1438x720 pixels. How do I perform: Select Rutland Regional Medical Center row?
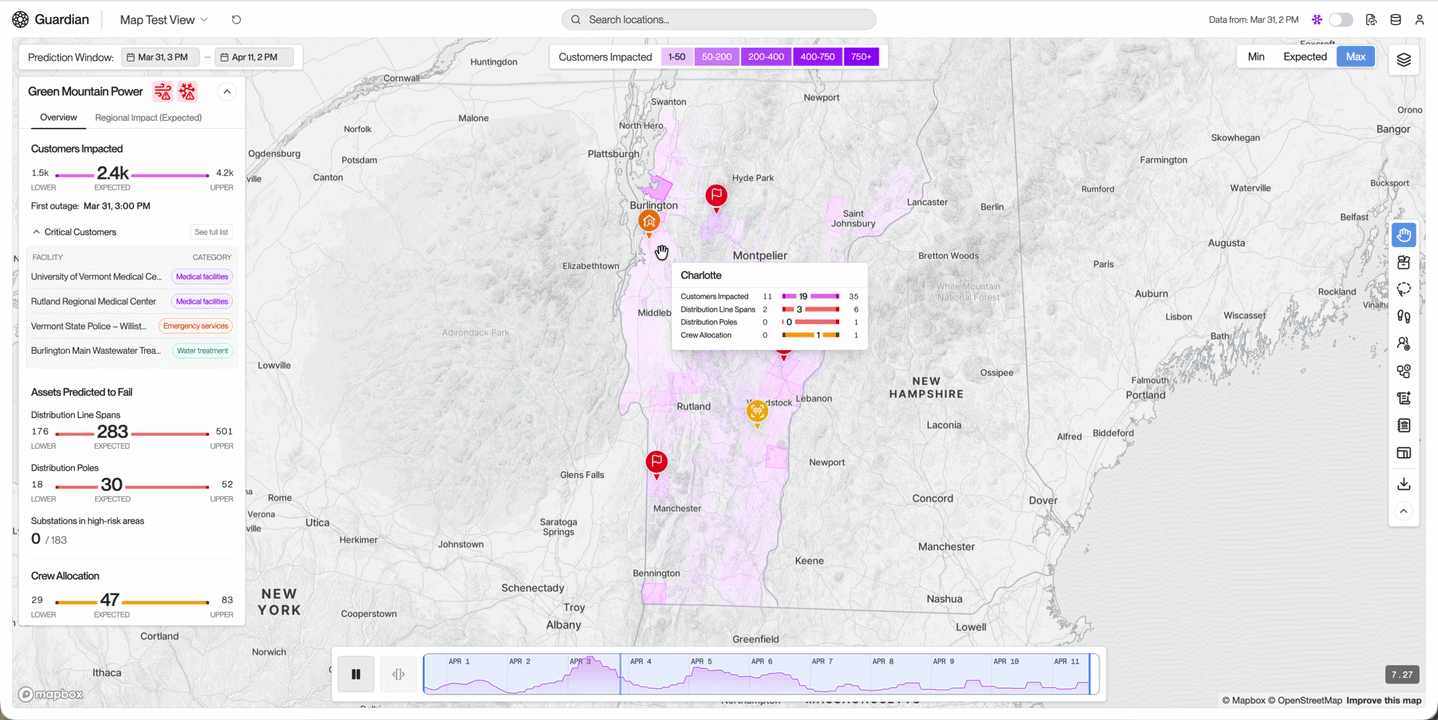[x=132, y=301]
